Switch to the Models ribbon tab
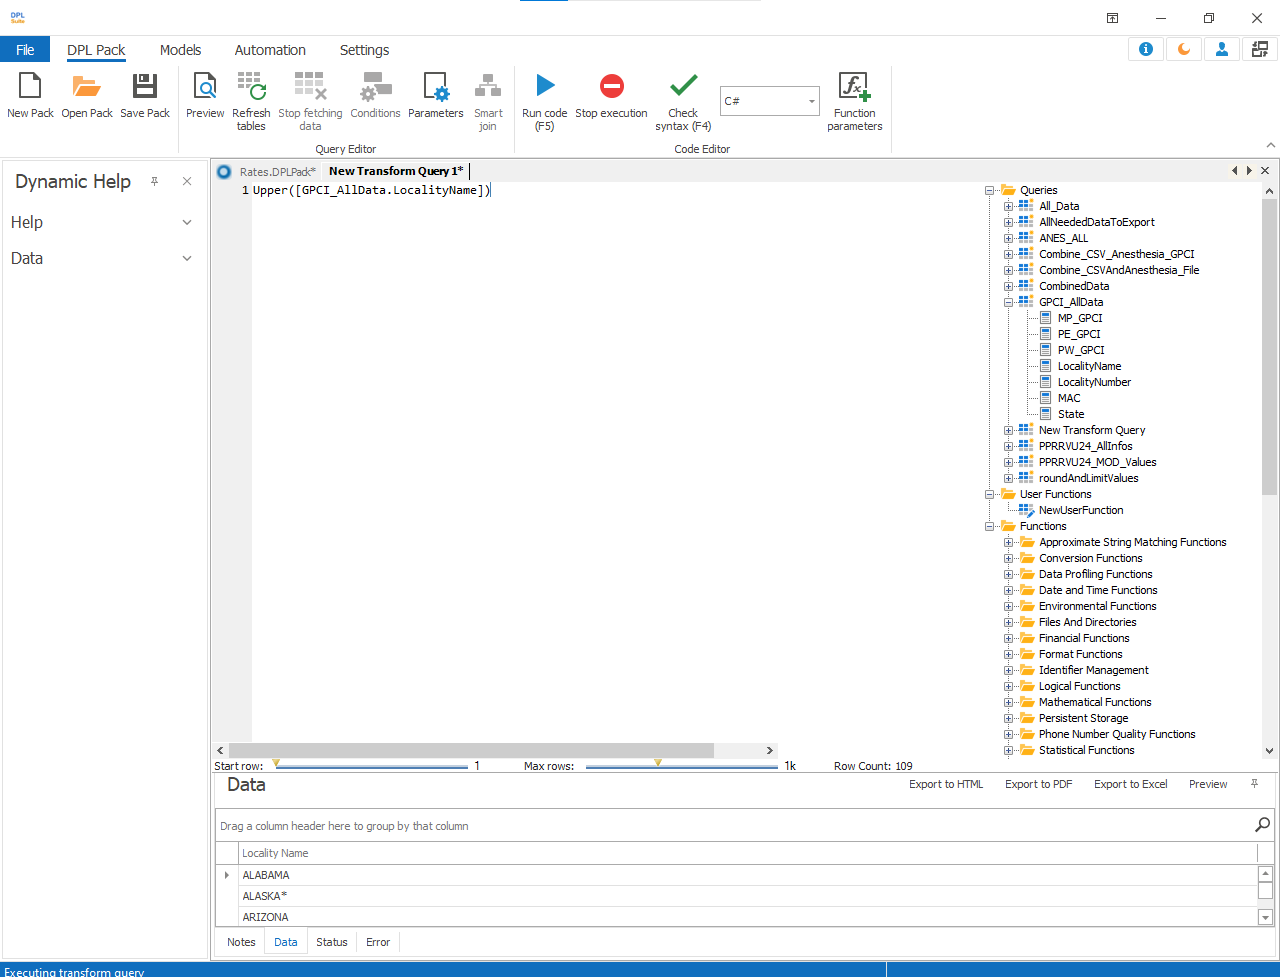The image size is (1280, 977). 180,50
